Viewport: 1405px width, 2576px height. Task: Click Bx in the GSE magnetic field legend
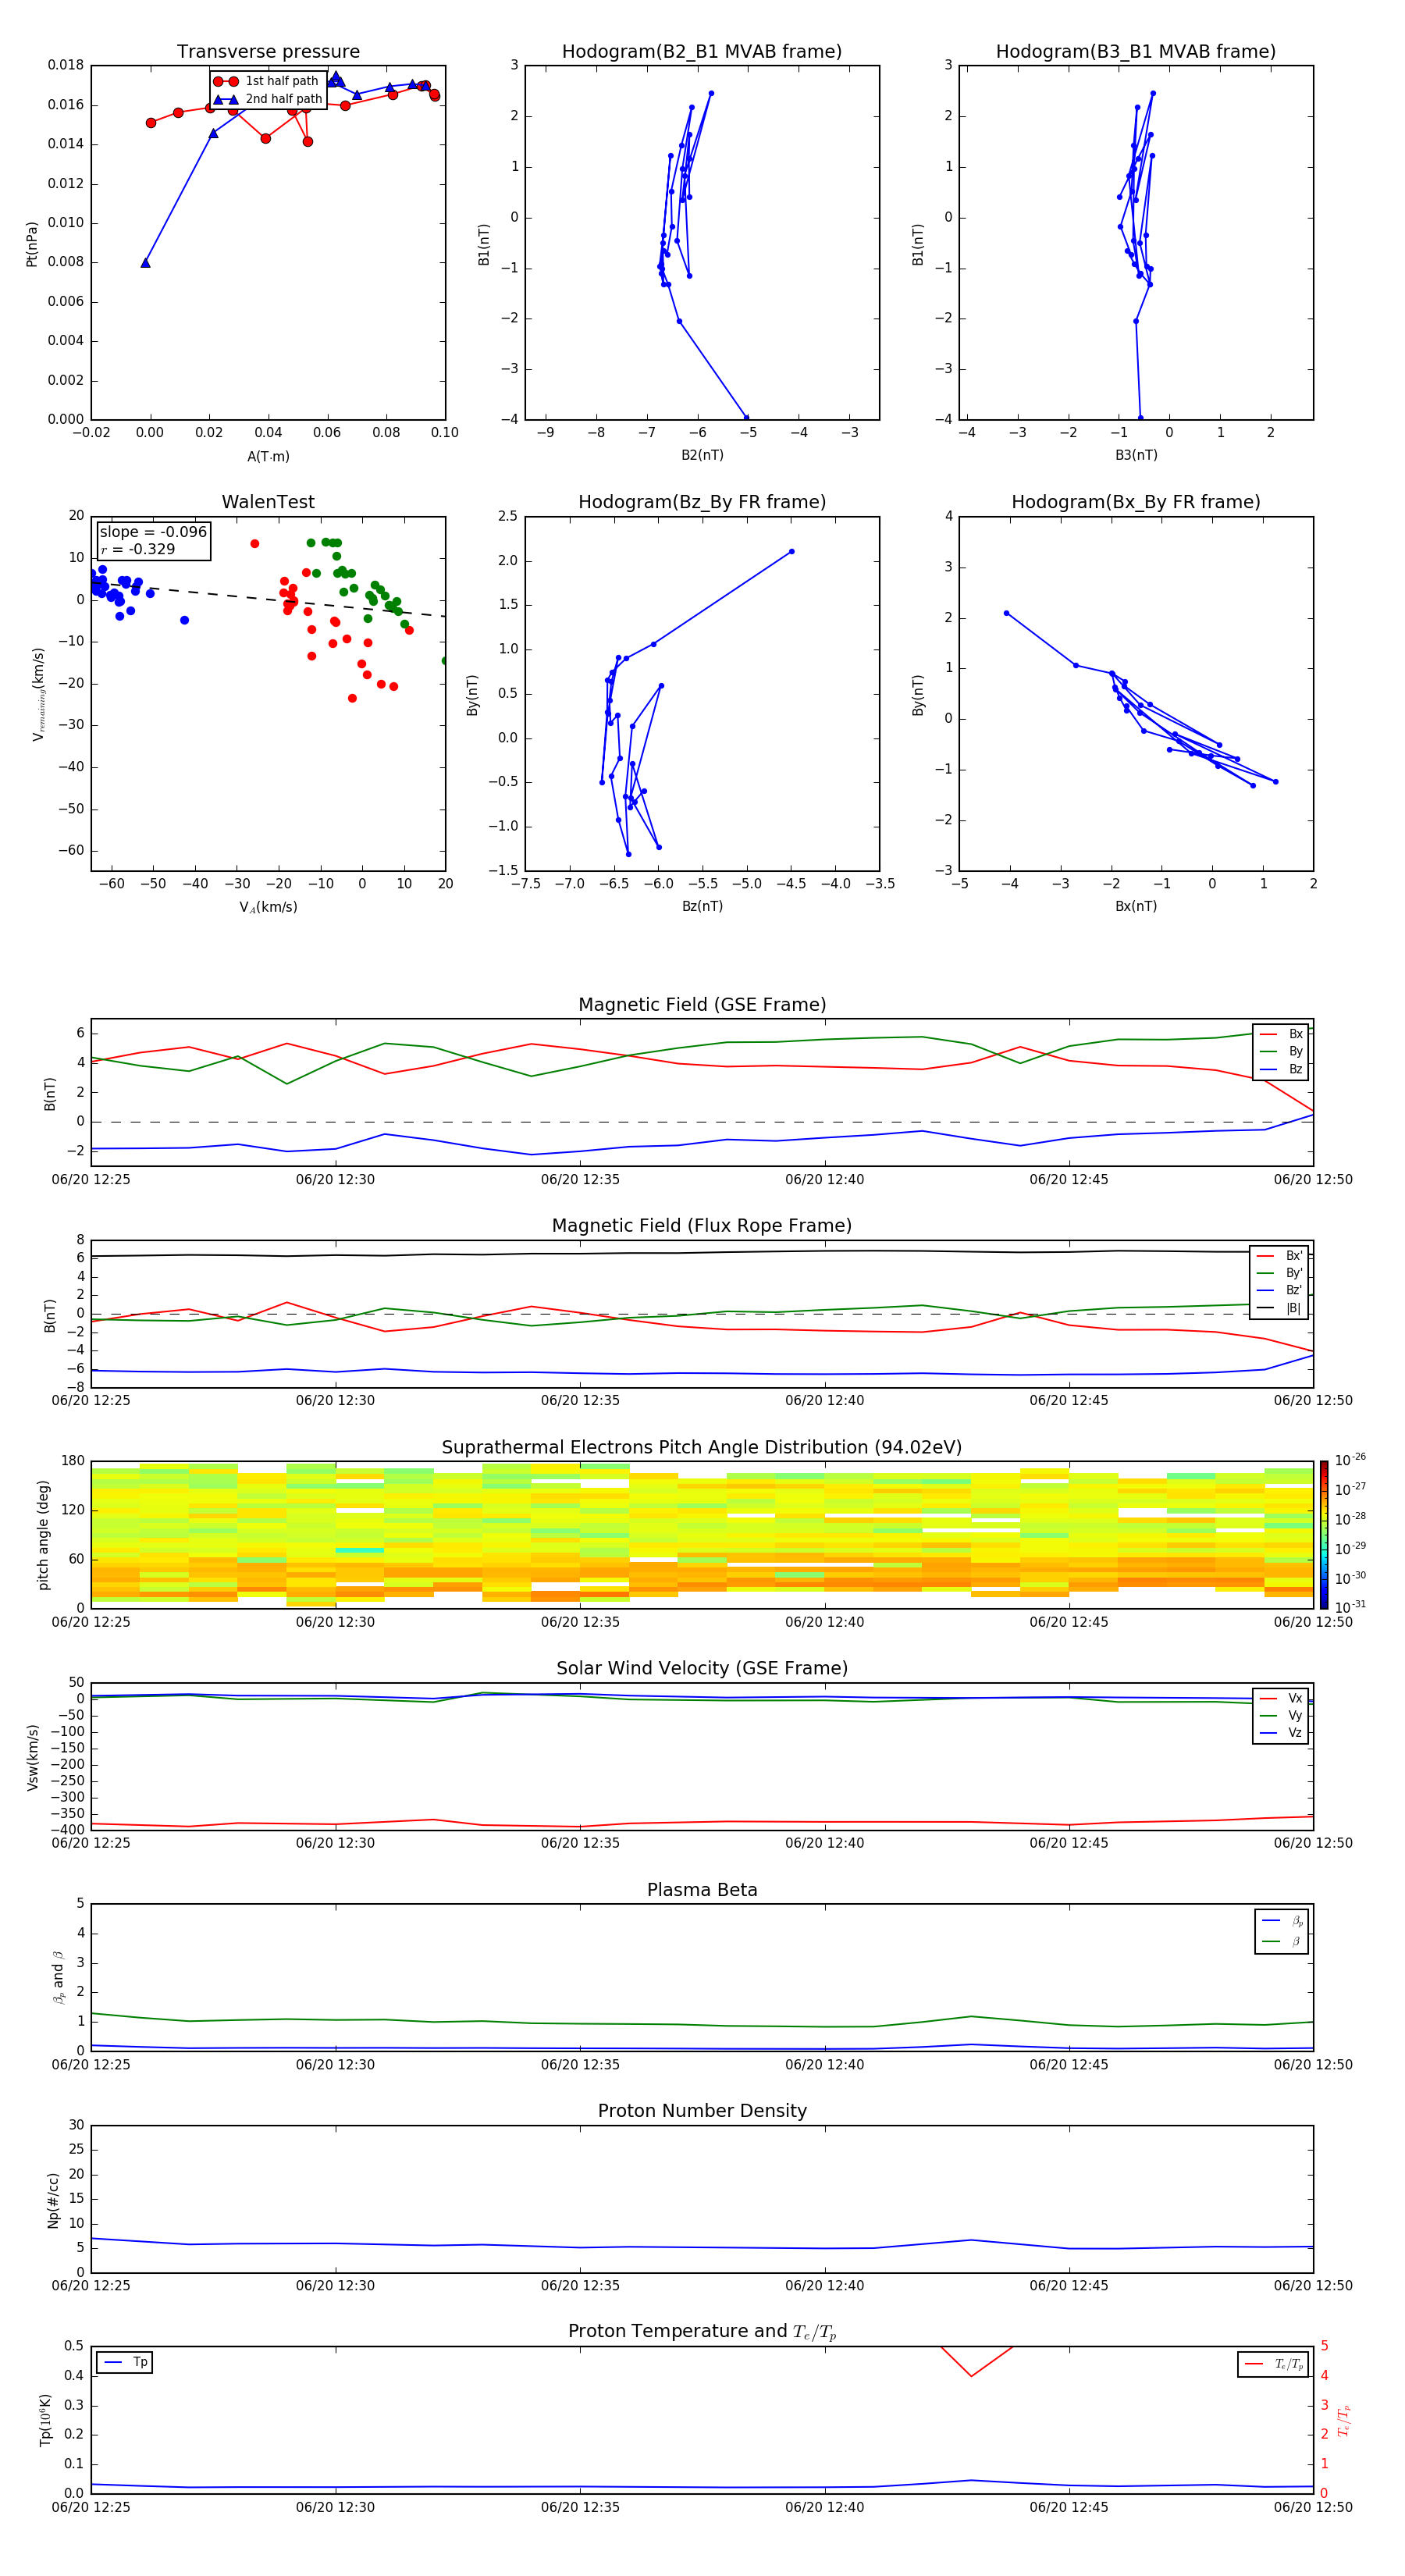(1282, 1034)
